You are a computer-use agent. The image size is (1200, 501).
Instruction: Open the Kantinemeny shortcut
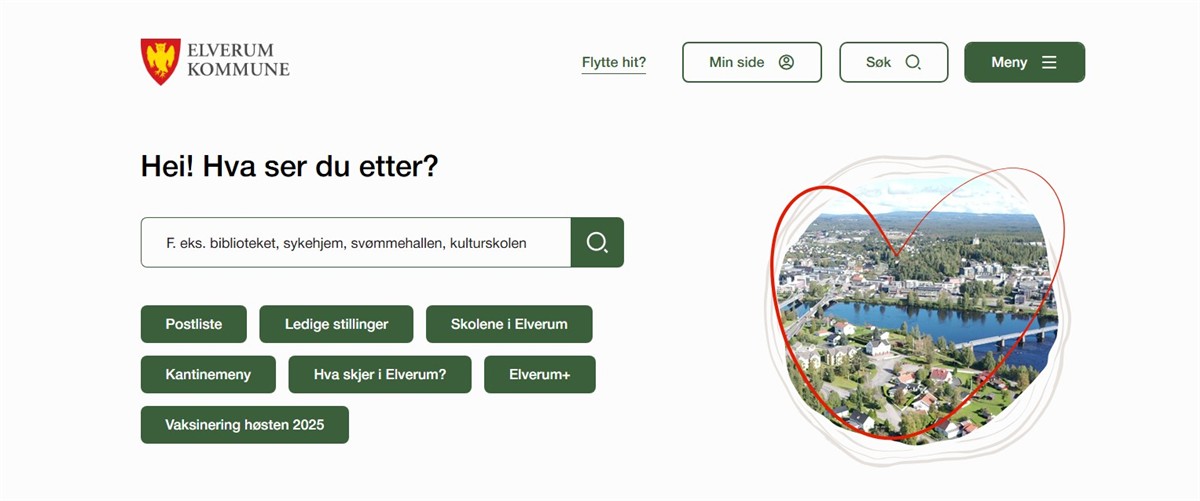pos(208,374)
